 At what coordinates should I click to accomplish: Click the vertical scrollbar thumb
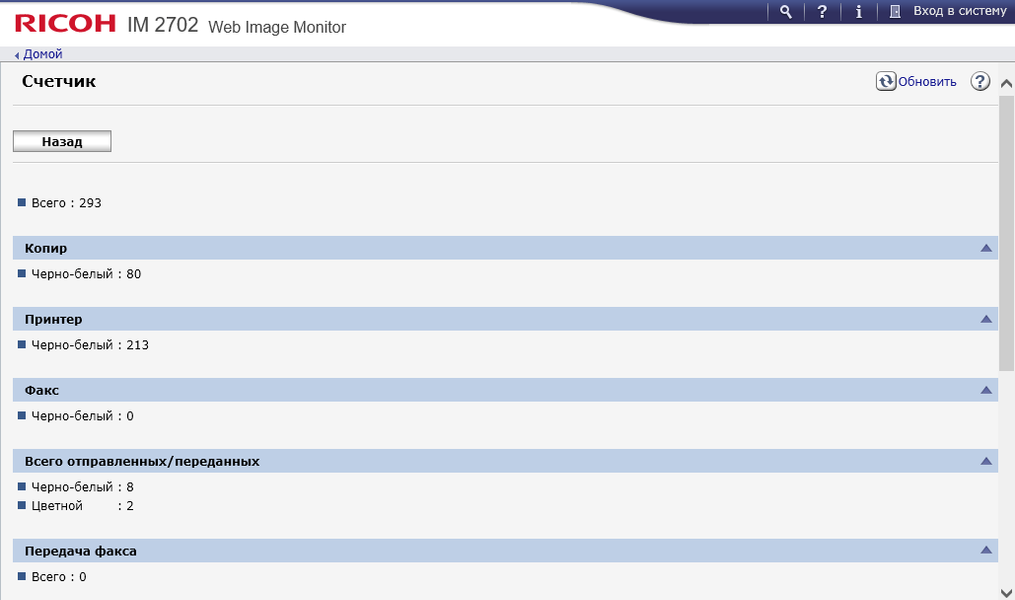(1007, 230)
